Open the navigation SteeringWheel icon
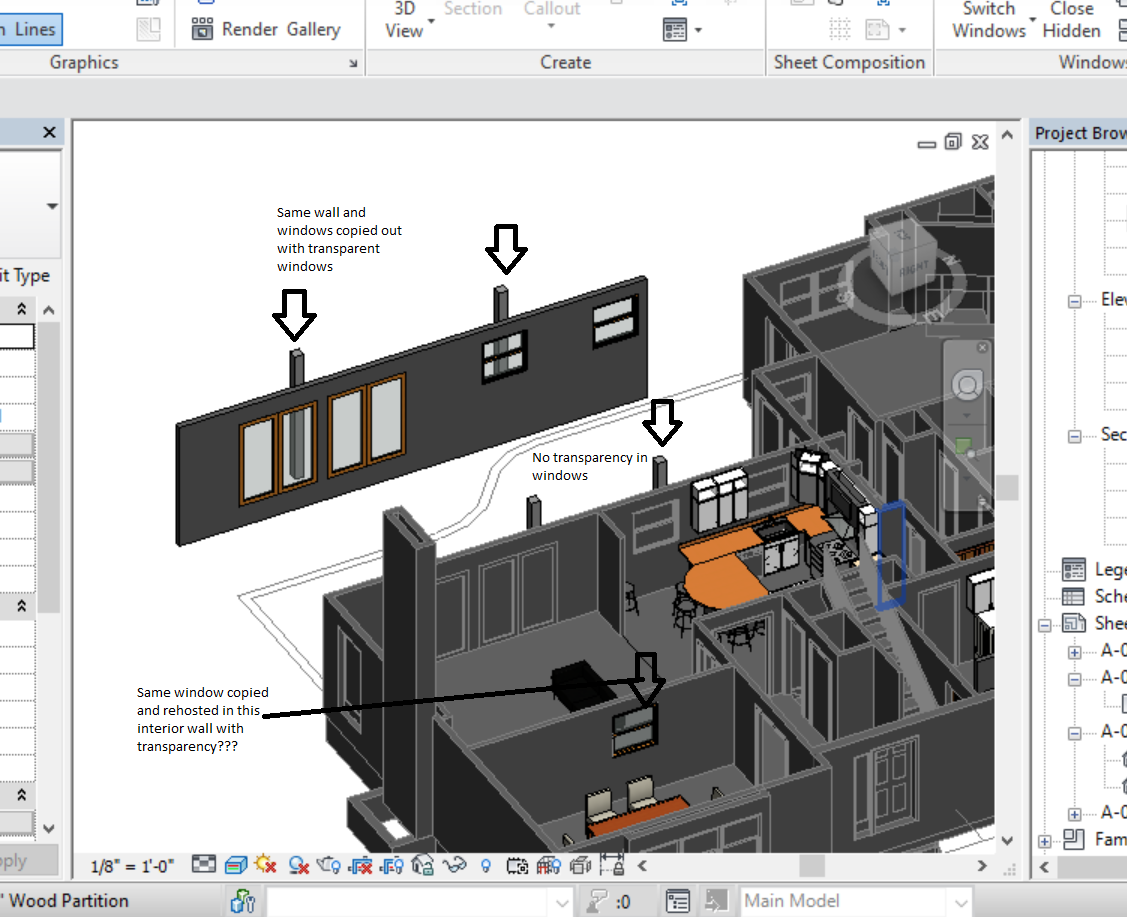Viewport: 1127px width, 917px height. click(x=966, y=384)
